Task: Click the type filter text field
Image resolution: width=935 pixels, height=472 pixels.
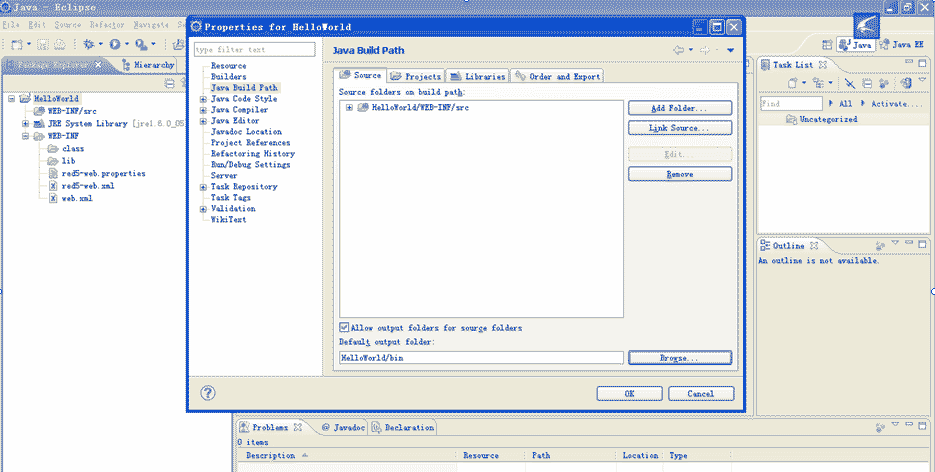Action: click(x=255, y=49)
